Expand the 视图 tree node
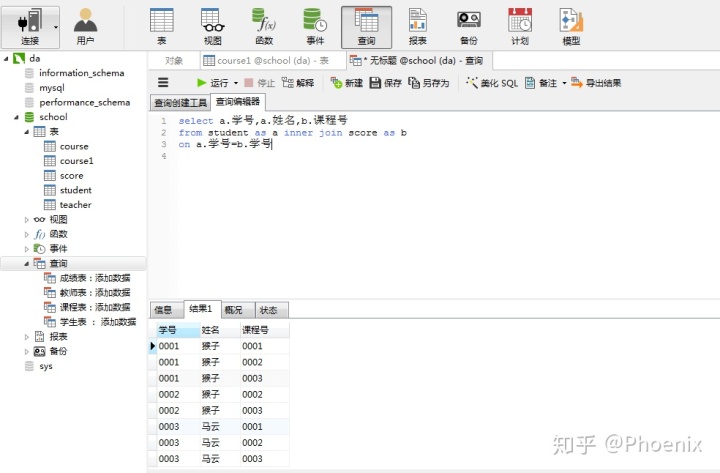The image size is (720, 473). click(26, 220)
